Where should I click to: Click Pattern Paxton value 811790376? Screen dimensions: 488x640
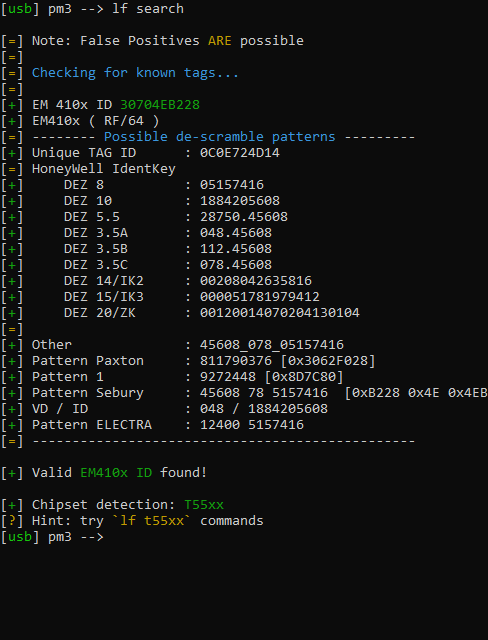[235, 361]
